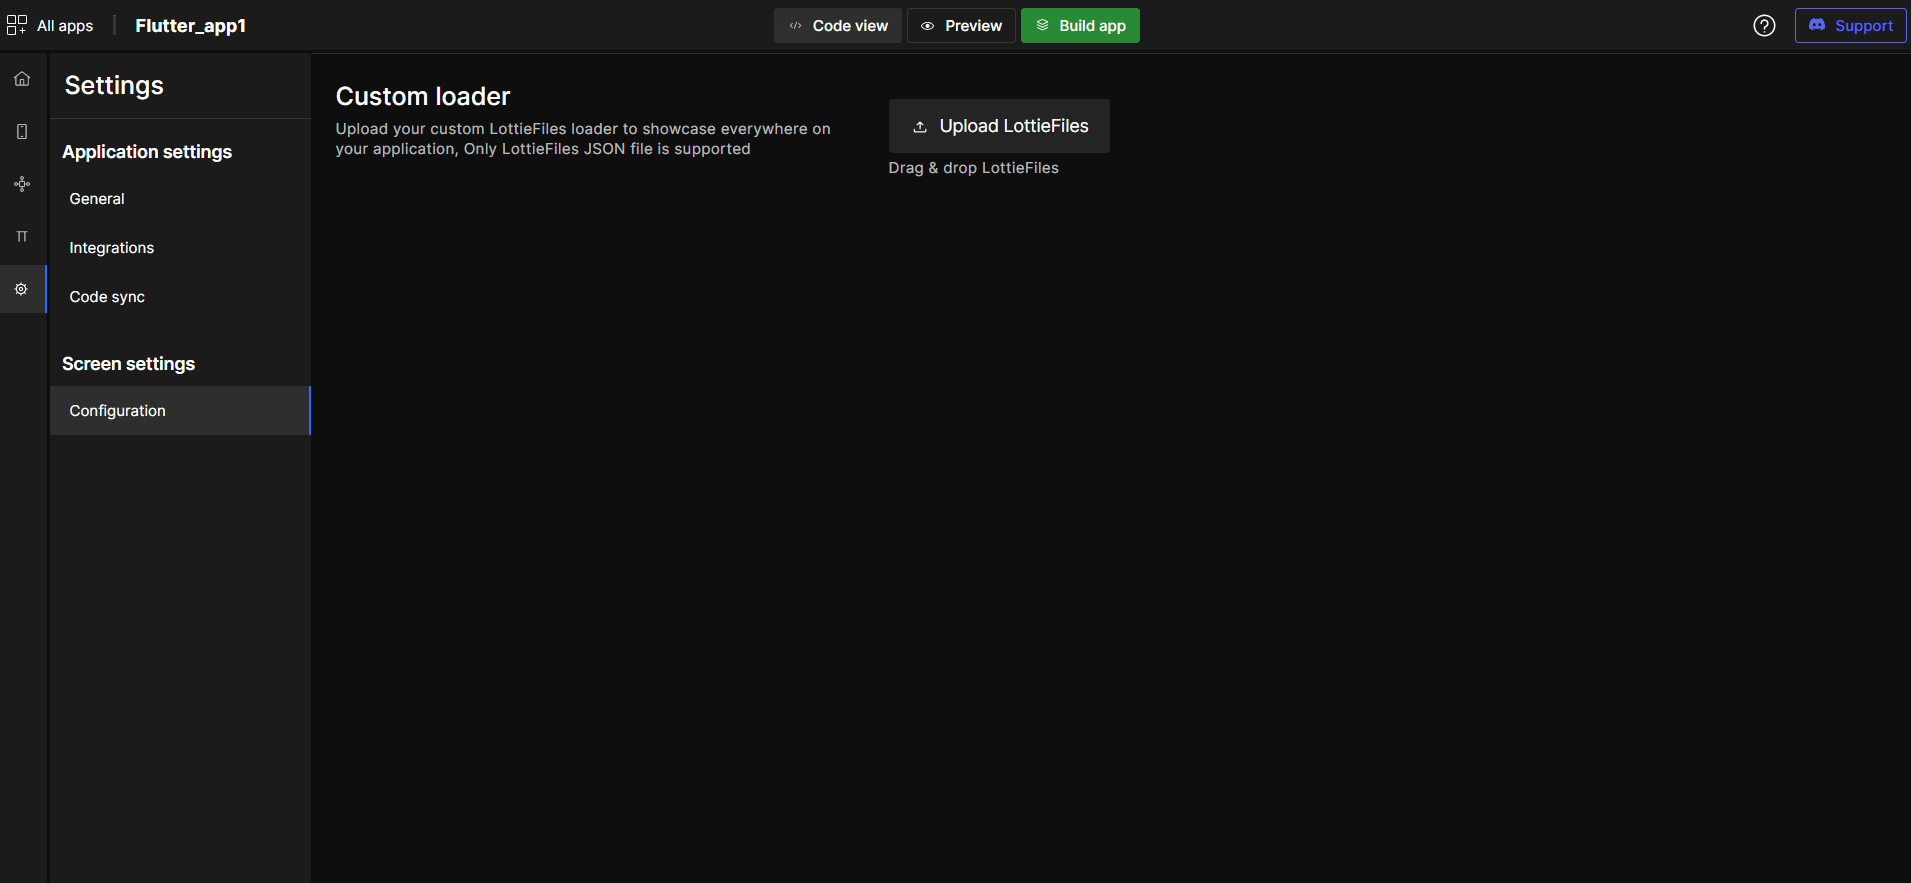The width and height of the screenshot is (1911, 883).
Task: Launch the app Preview
Action: [x=961, y=26]
